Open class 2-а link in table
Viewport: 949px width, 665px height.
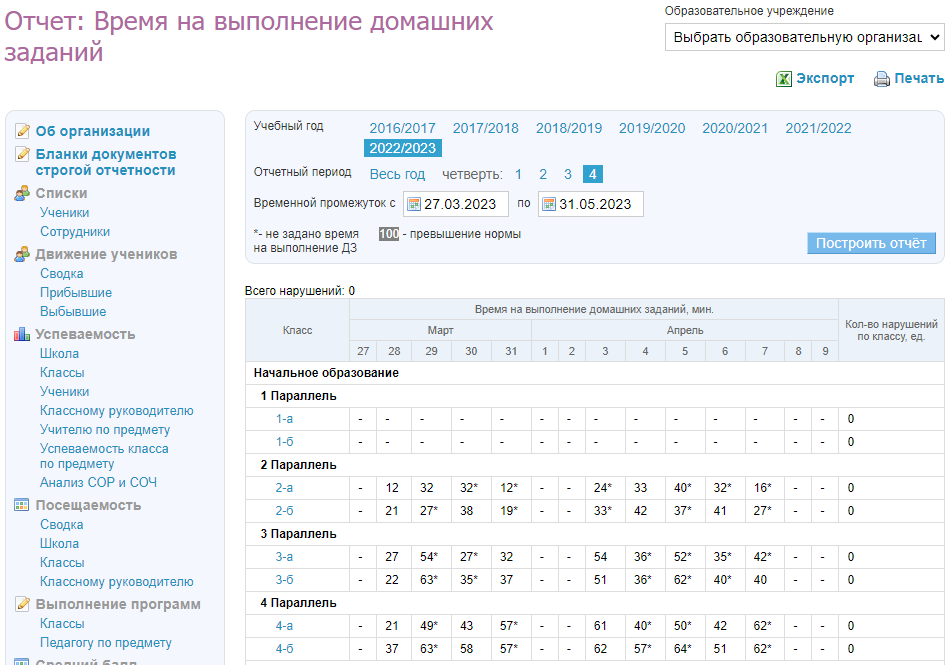tap(284, 488)
